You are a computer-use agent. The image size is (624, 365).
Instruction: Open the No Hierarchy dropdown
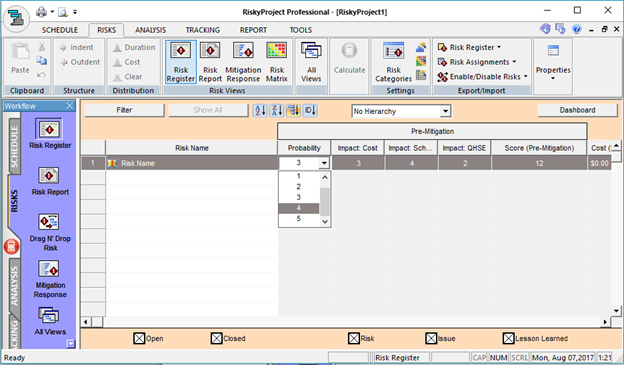pyautogui.click(x=445, y=111)
